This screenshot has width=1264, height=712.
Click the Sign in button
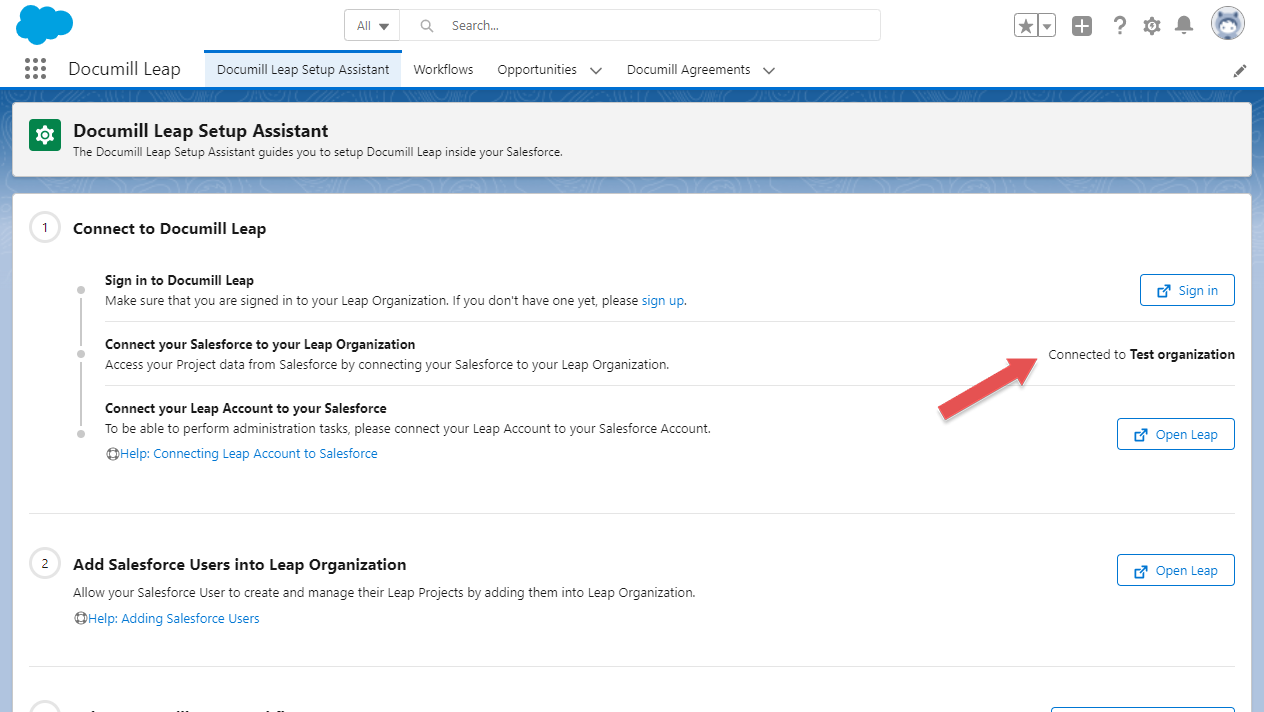(1187, 290)
